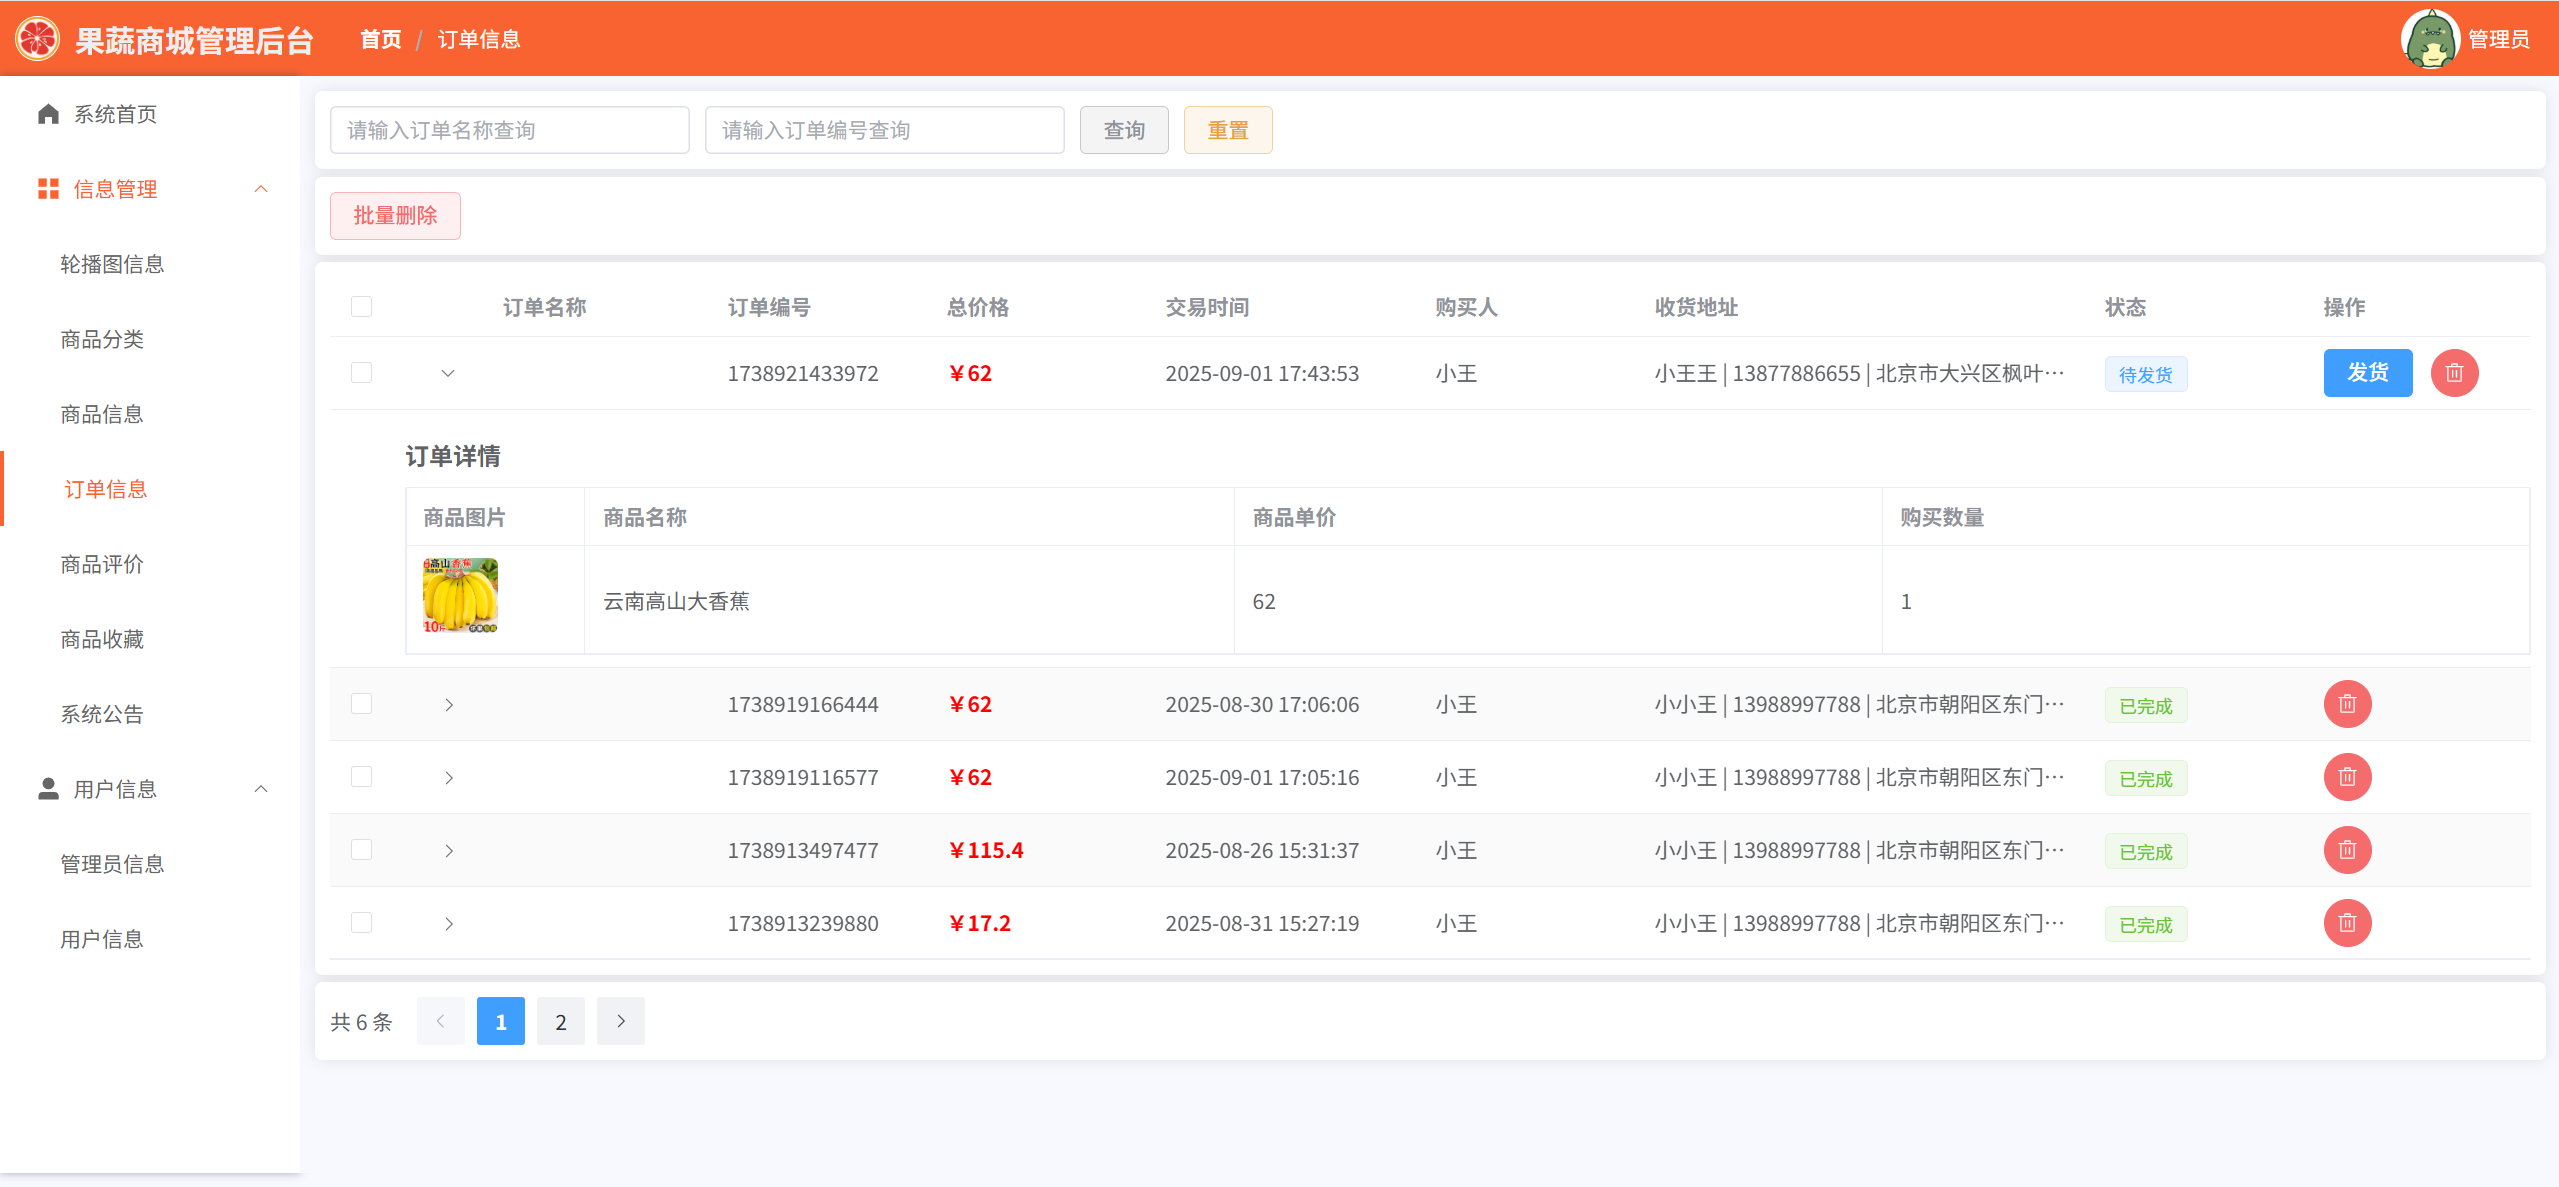Open the 商品信息 menu item
This screenshot has height=1187, width=2559.
point(102,414)
